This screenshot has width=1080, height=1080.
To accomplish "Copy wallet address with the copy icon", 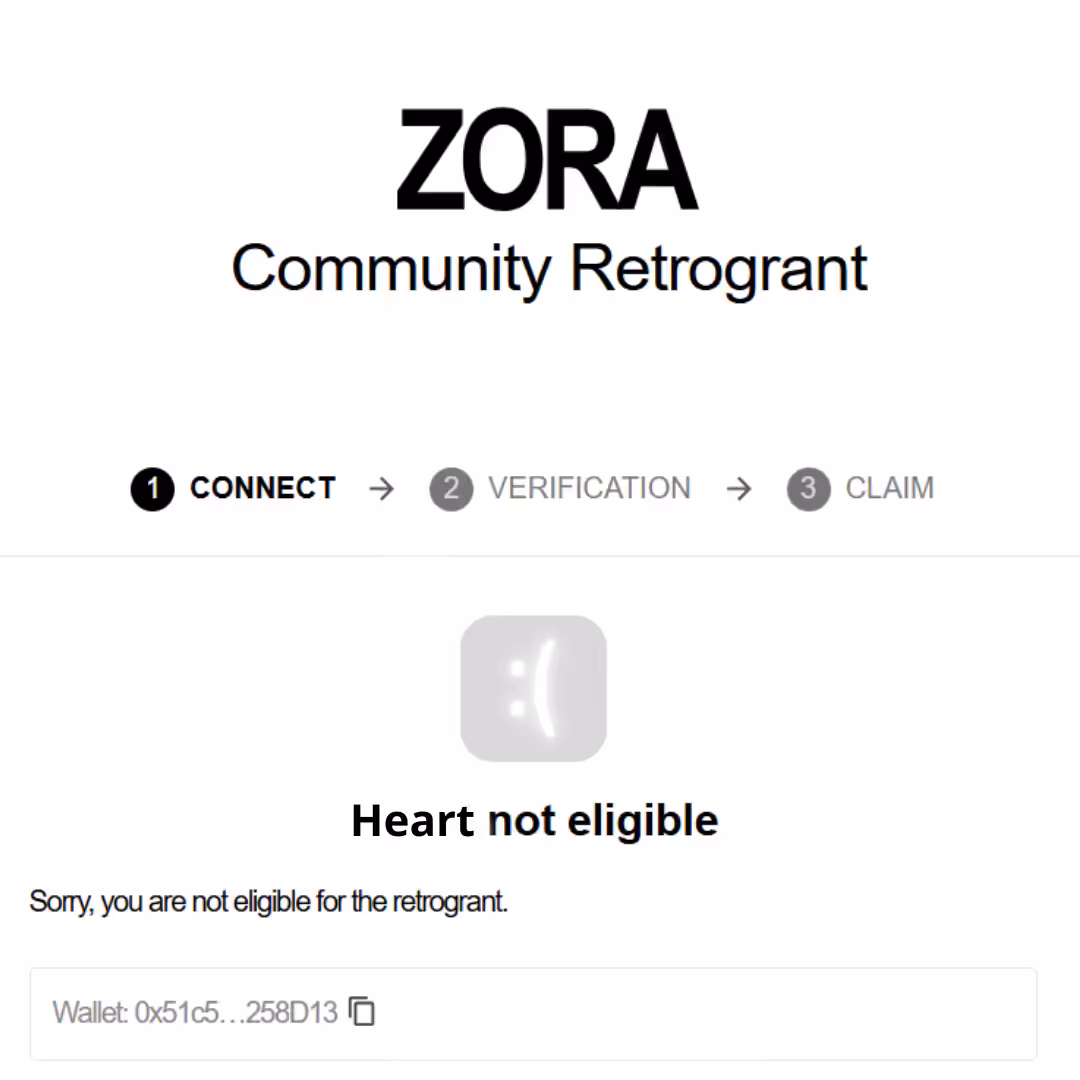I will click(362, 1011).
